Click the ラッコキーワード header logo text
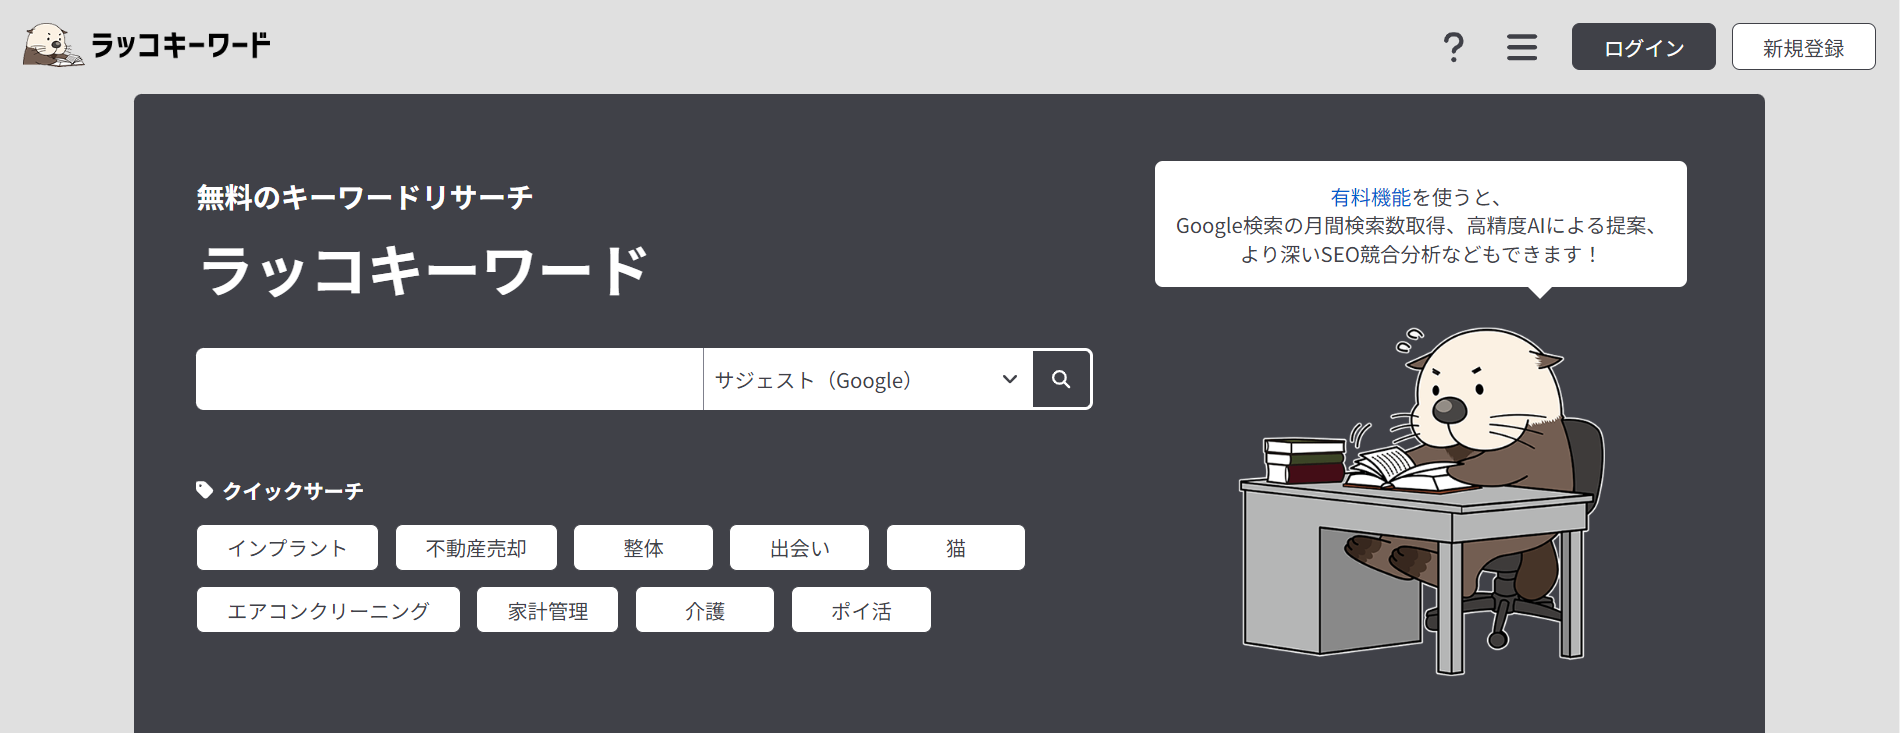Image resolution: width=1900 pixels, height=733 pixels. pyautogui.click(x=181, y=46)
